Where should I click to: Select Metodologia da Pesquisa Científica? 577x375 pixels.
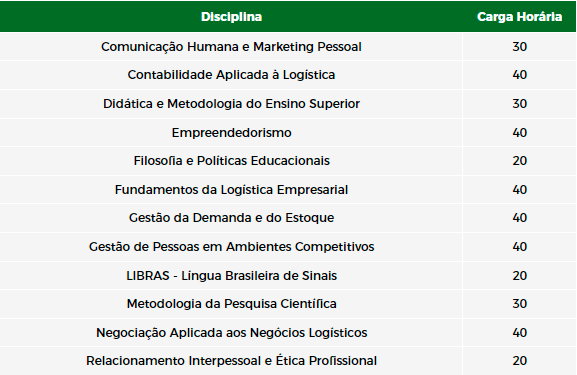tap(231, 304)
